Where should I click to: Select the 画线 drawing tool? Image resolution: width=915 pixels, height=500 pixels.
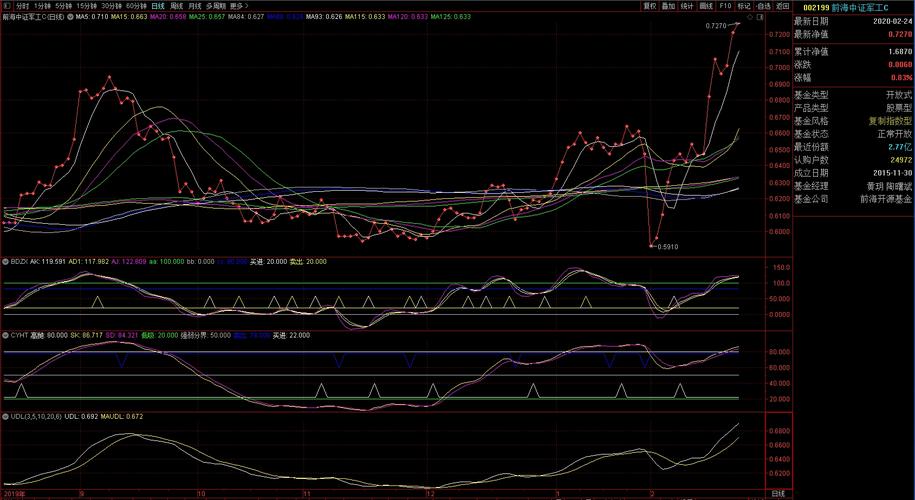(706, 5)
